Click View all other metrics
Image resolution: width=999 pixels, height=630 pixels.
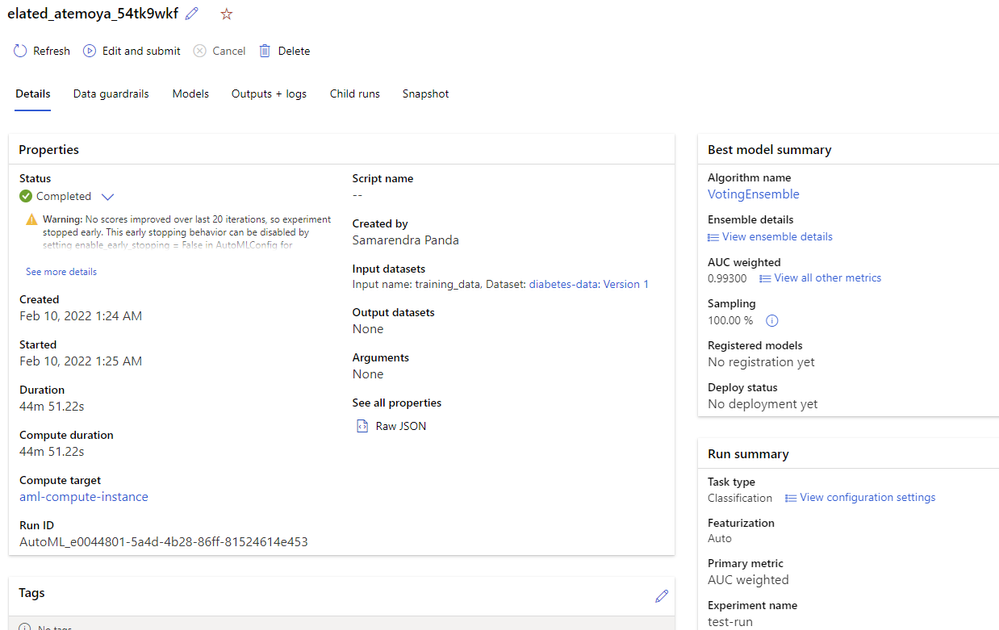pos(827,278)
